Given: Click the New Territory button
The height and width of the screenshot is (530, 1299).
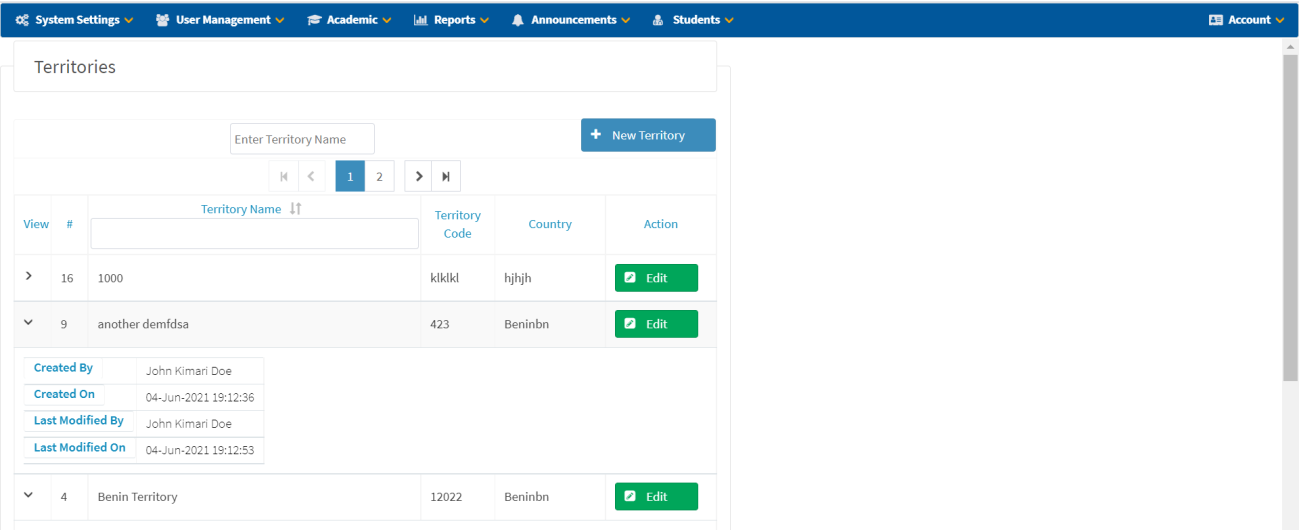Looking at the screenshot, I should point(648,135).
